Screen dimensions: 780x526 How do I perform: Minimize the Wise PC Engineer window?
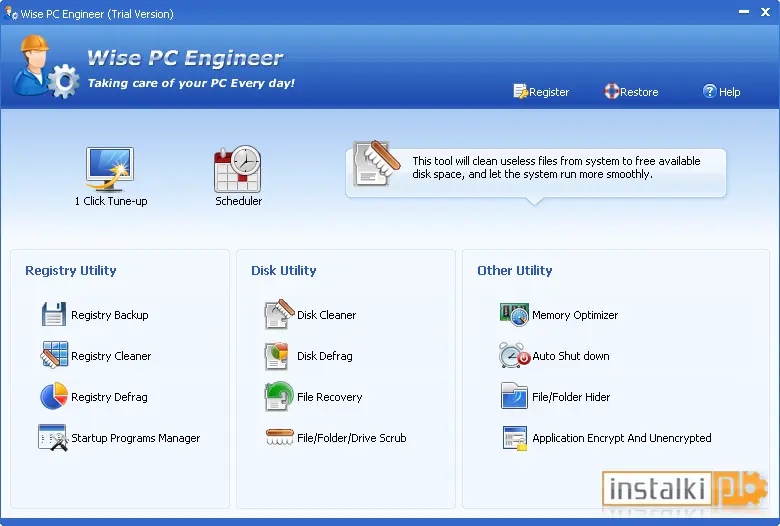coord(744,12)
